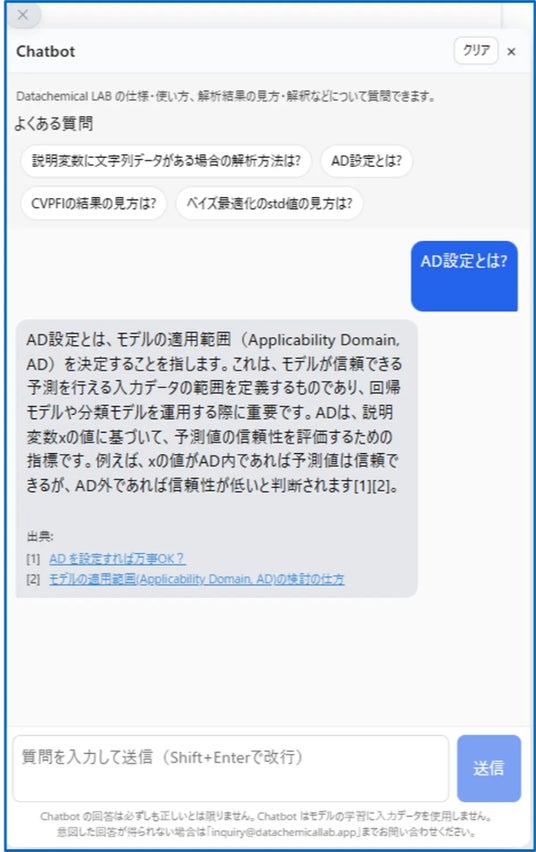
Task: Click the 出典: label in the answer
Action: point(40,537)
